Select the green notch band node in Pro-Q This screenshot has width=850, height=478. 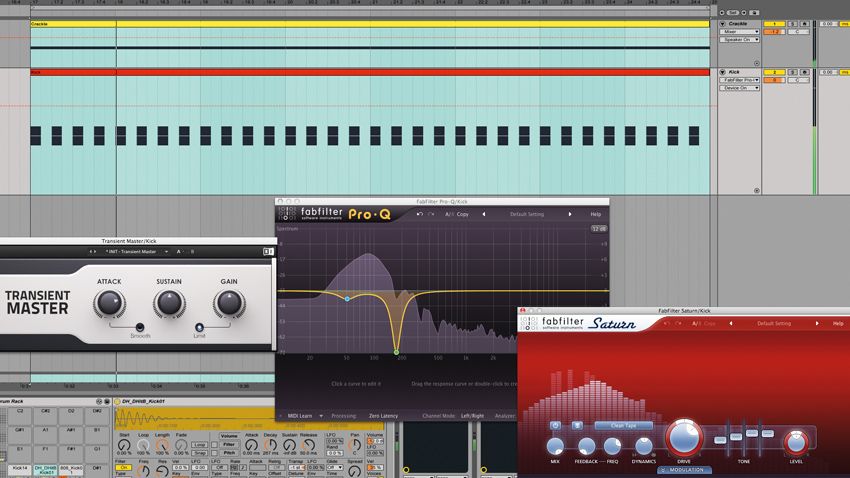tap(396, 352)
